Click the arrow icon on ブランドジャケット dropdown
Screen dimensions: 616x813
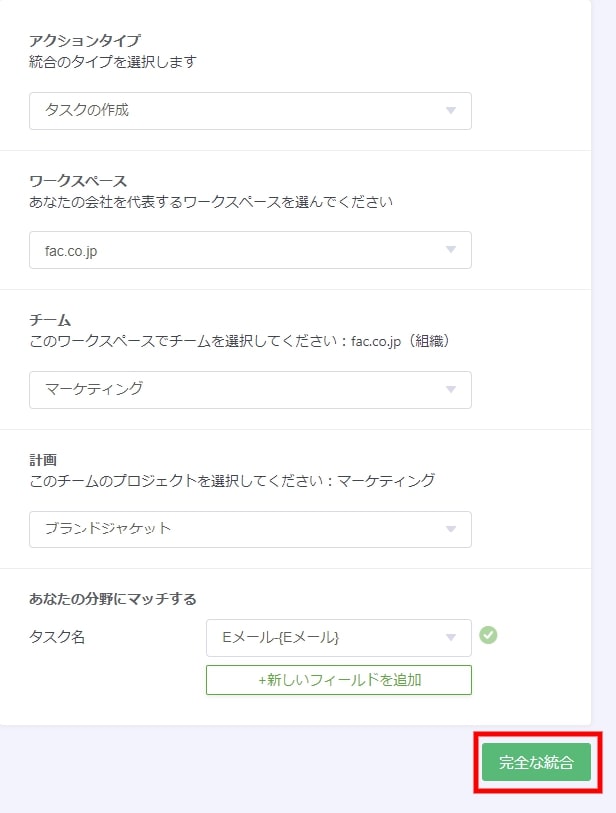tap(451, 529)
